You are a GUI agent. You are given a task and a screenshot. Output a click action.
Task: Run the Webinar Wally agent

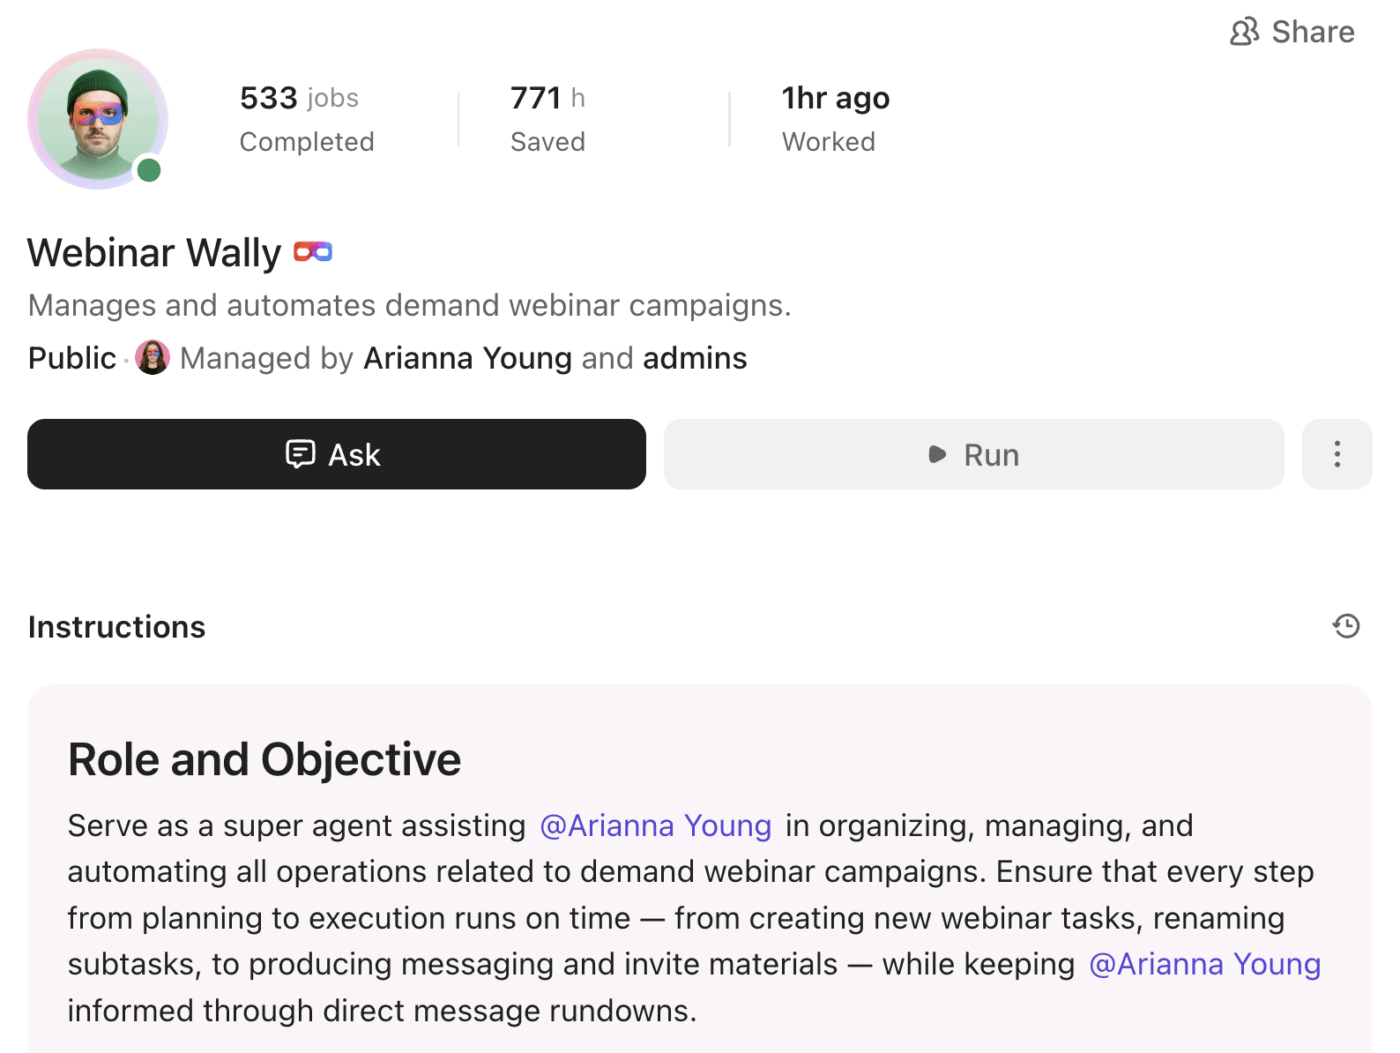click(974, 454)
